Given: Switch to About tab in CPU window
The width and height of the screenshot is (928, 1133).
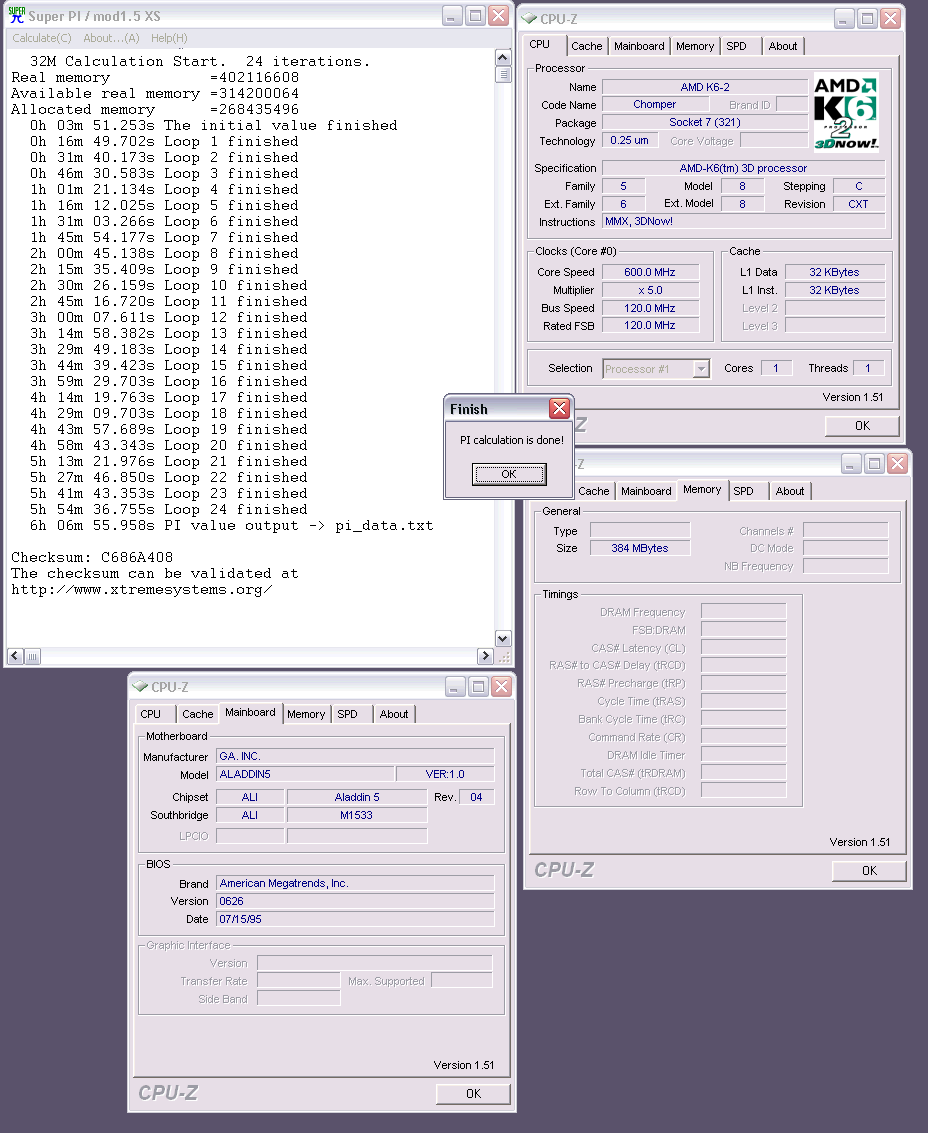Looking at the screenshot, I should pyautogui.click(x=783, y=46).
